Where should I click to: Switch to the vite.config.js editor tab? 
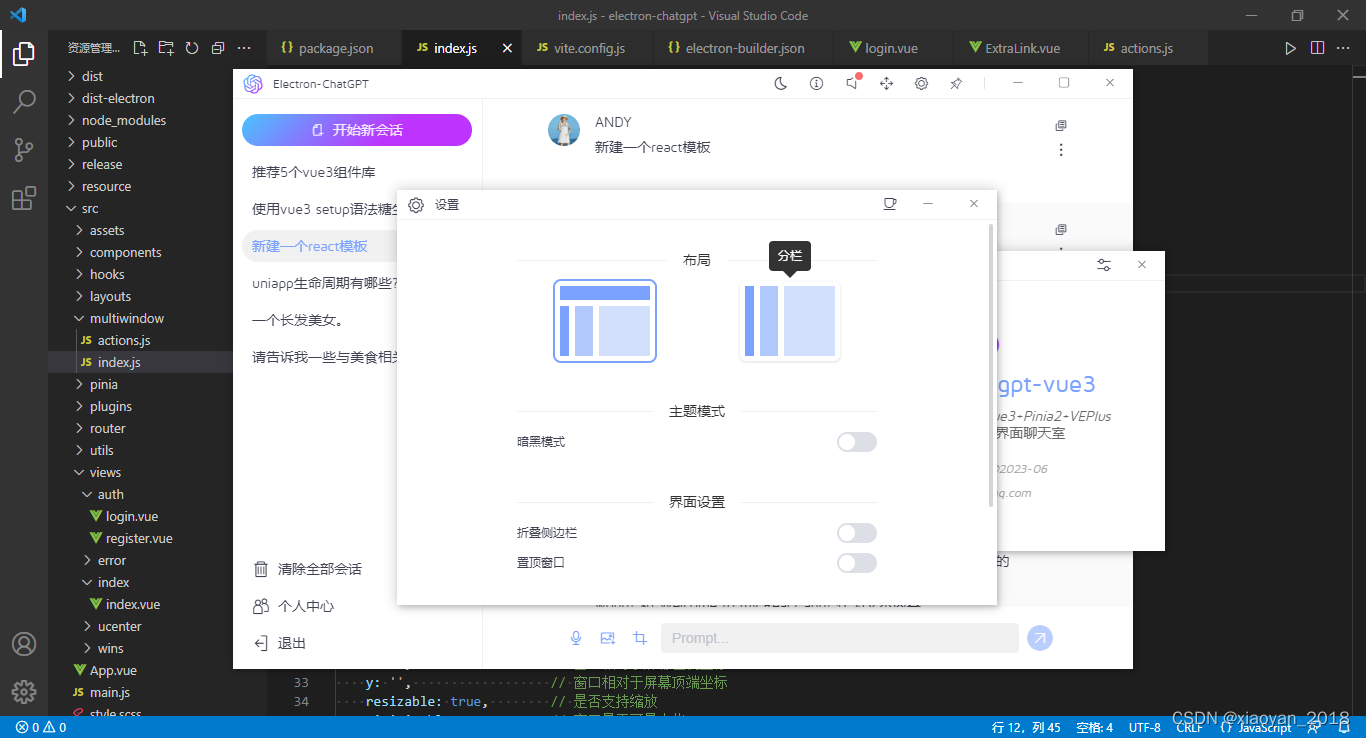point(588,48)
